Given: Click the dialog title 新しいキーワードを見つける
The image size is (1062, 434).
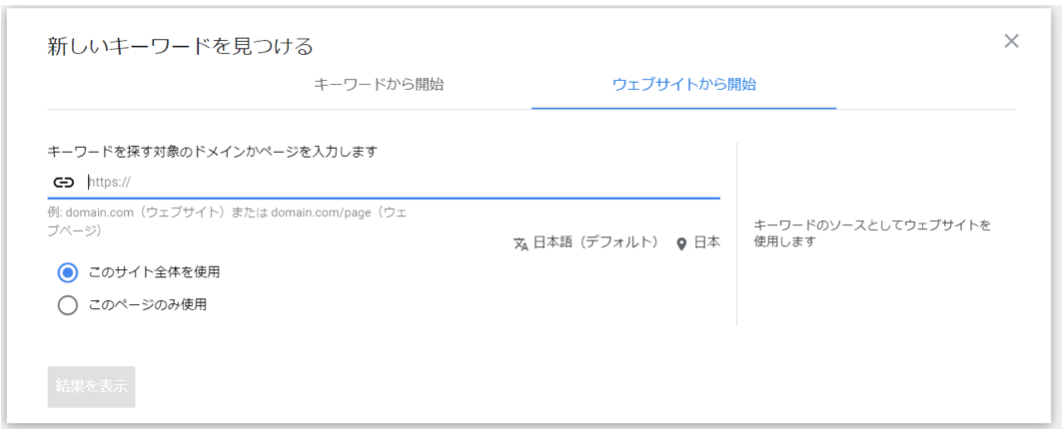Looking at the screenshot, I should [x=181, y=47].
